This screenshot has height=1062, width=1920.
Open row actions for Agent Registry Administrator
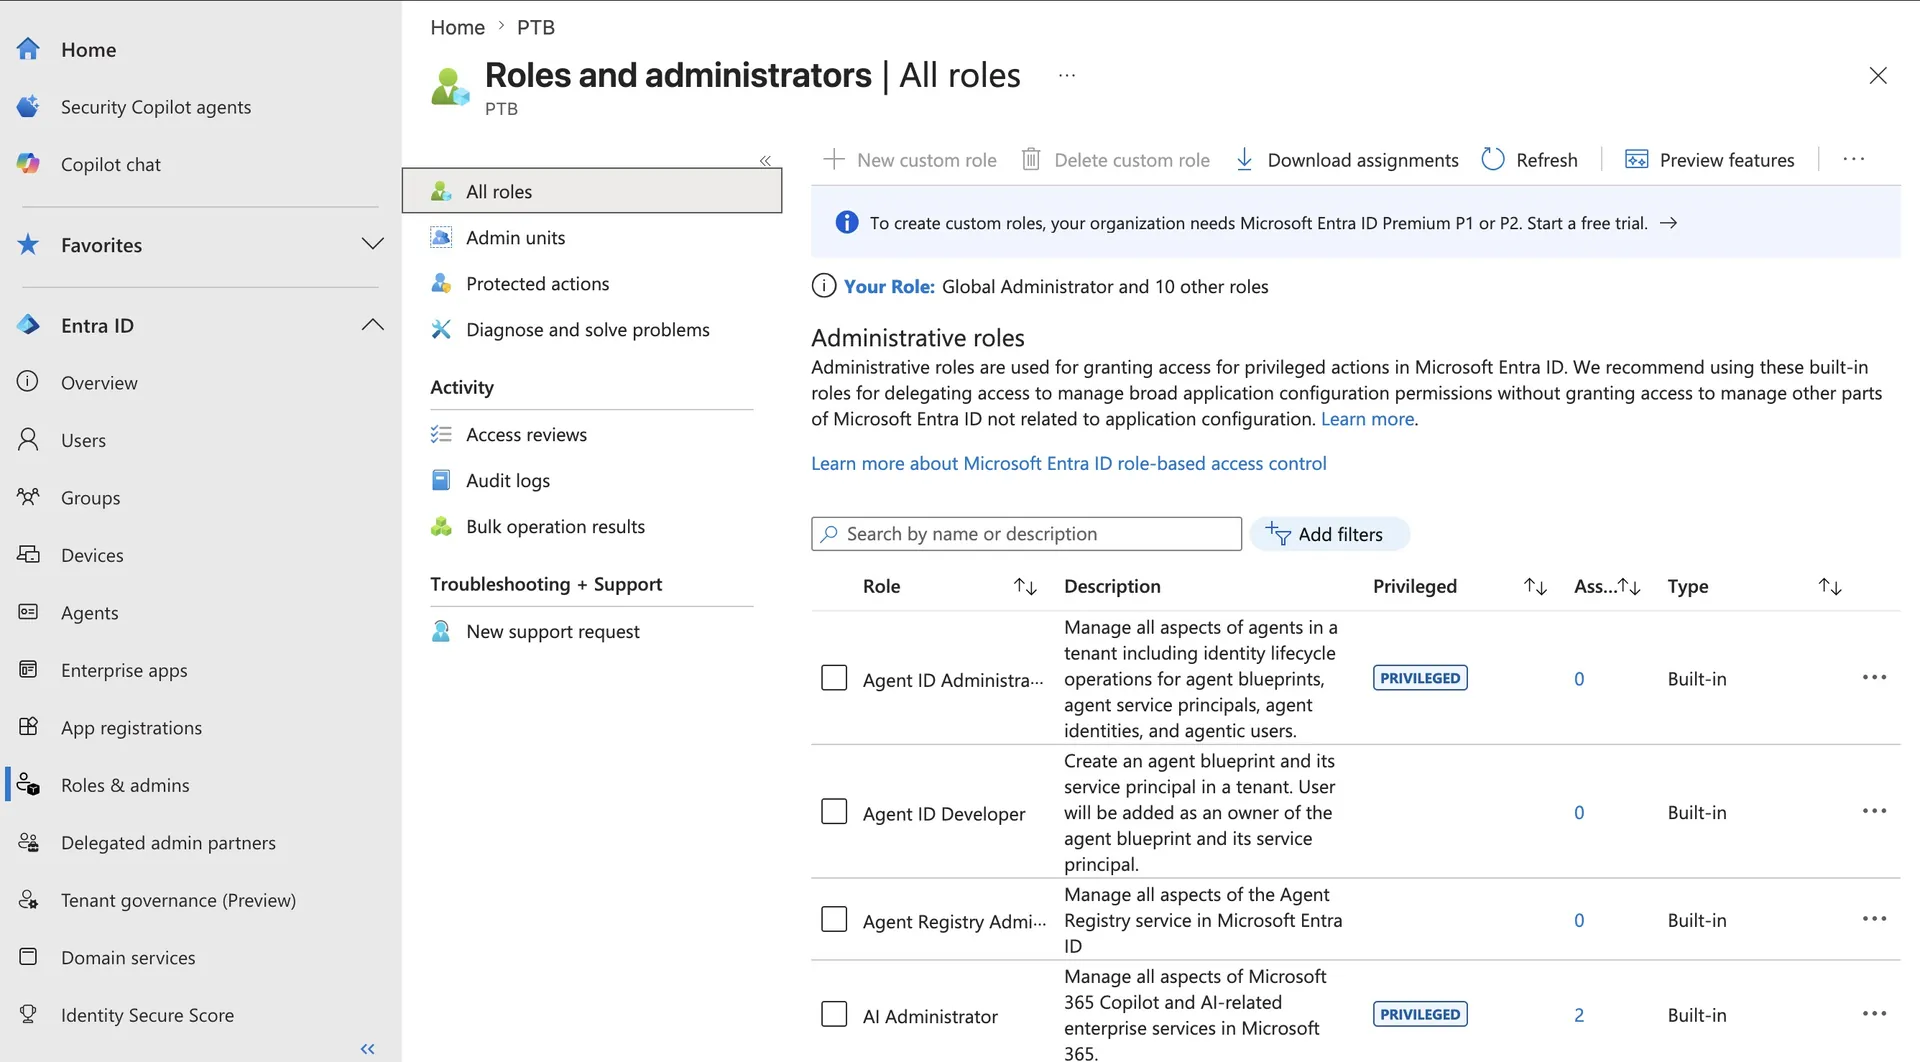click(x=1874, y=919)
